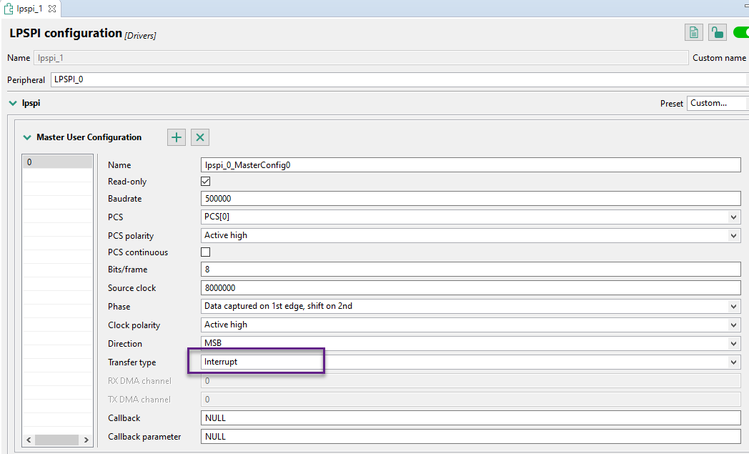Toggle the Read-only checkbox
Image resolution: width=749 pixels, height=454 pixels.
206,181
